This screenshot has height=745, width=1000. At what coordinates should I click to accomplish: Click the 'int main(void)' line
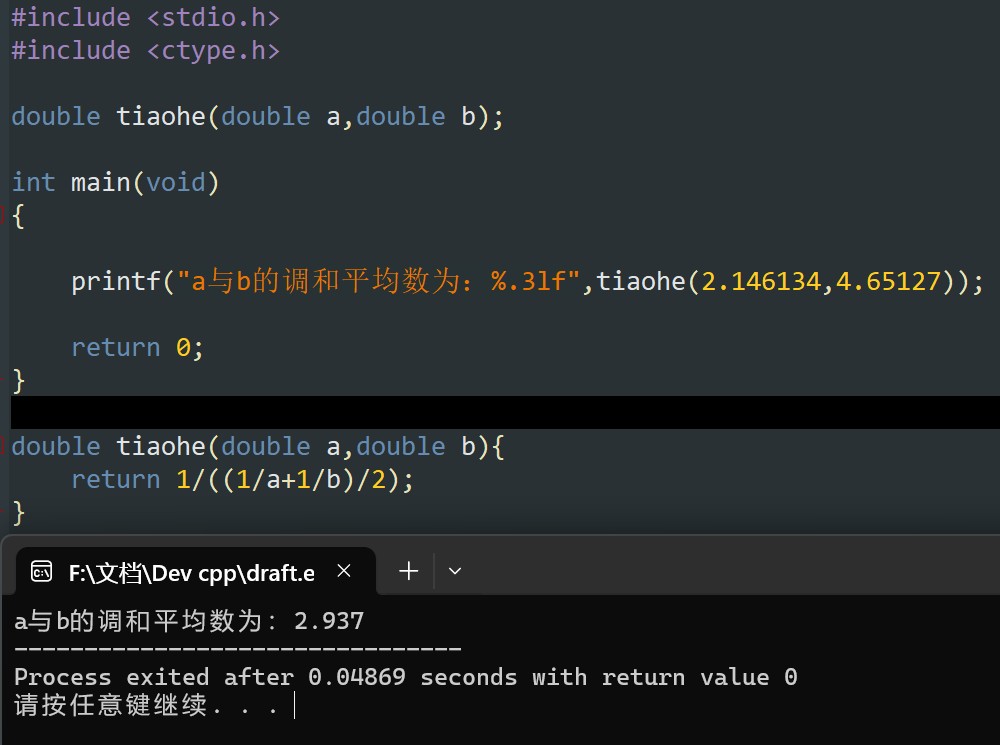pyautogui.click(x=115, y=183)
